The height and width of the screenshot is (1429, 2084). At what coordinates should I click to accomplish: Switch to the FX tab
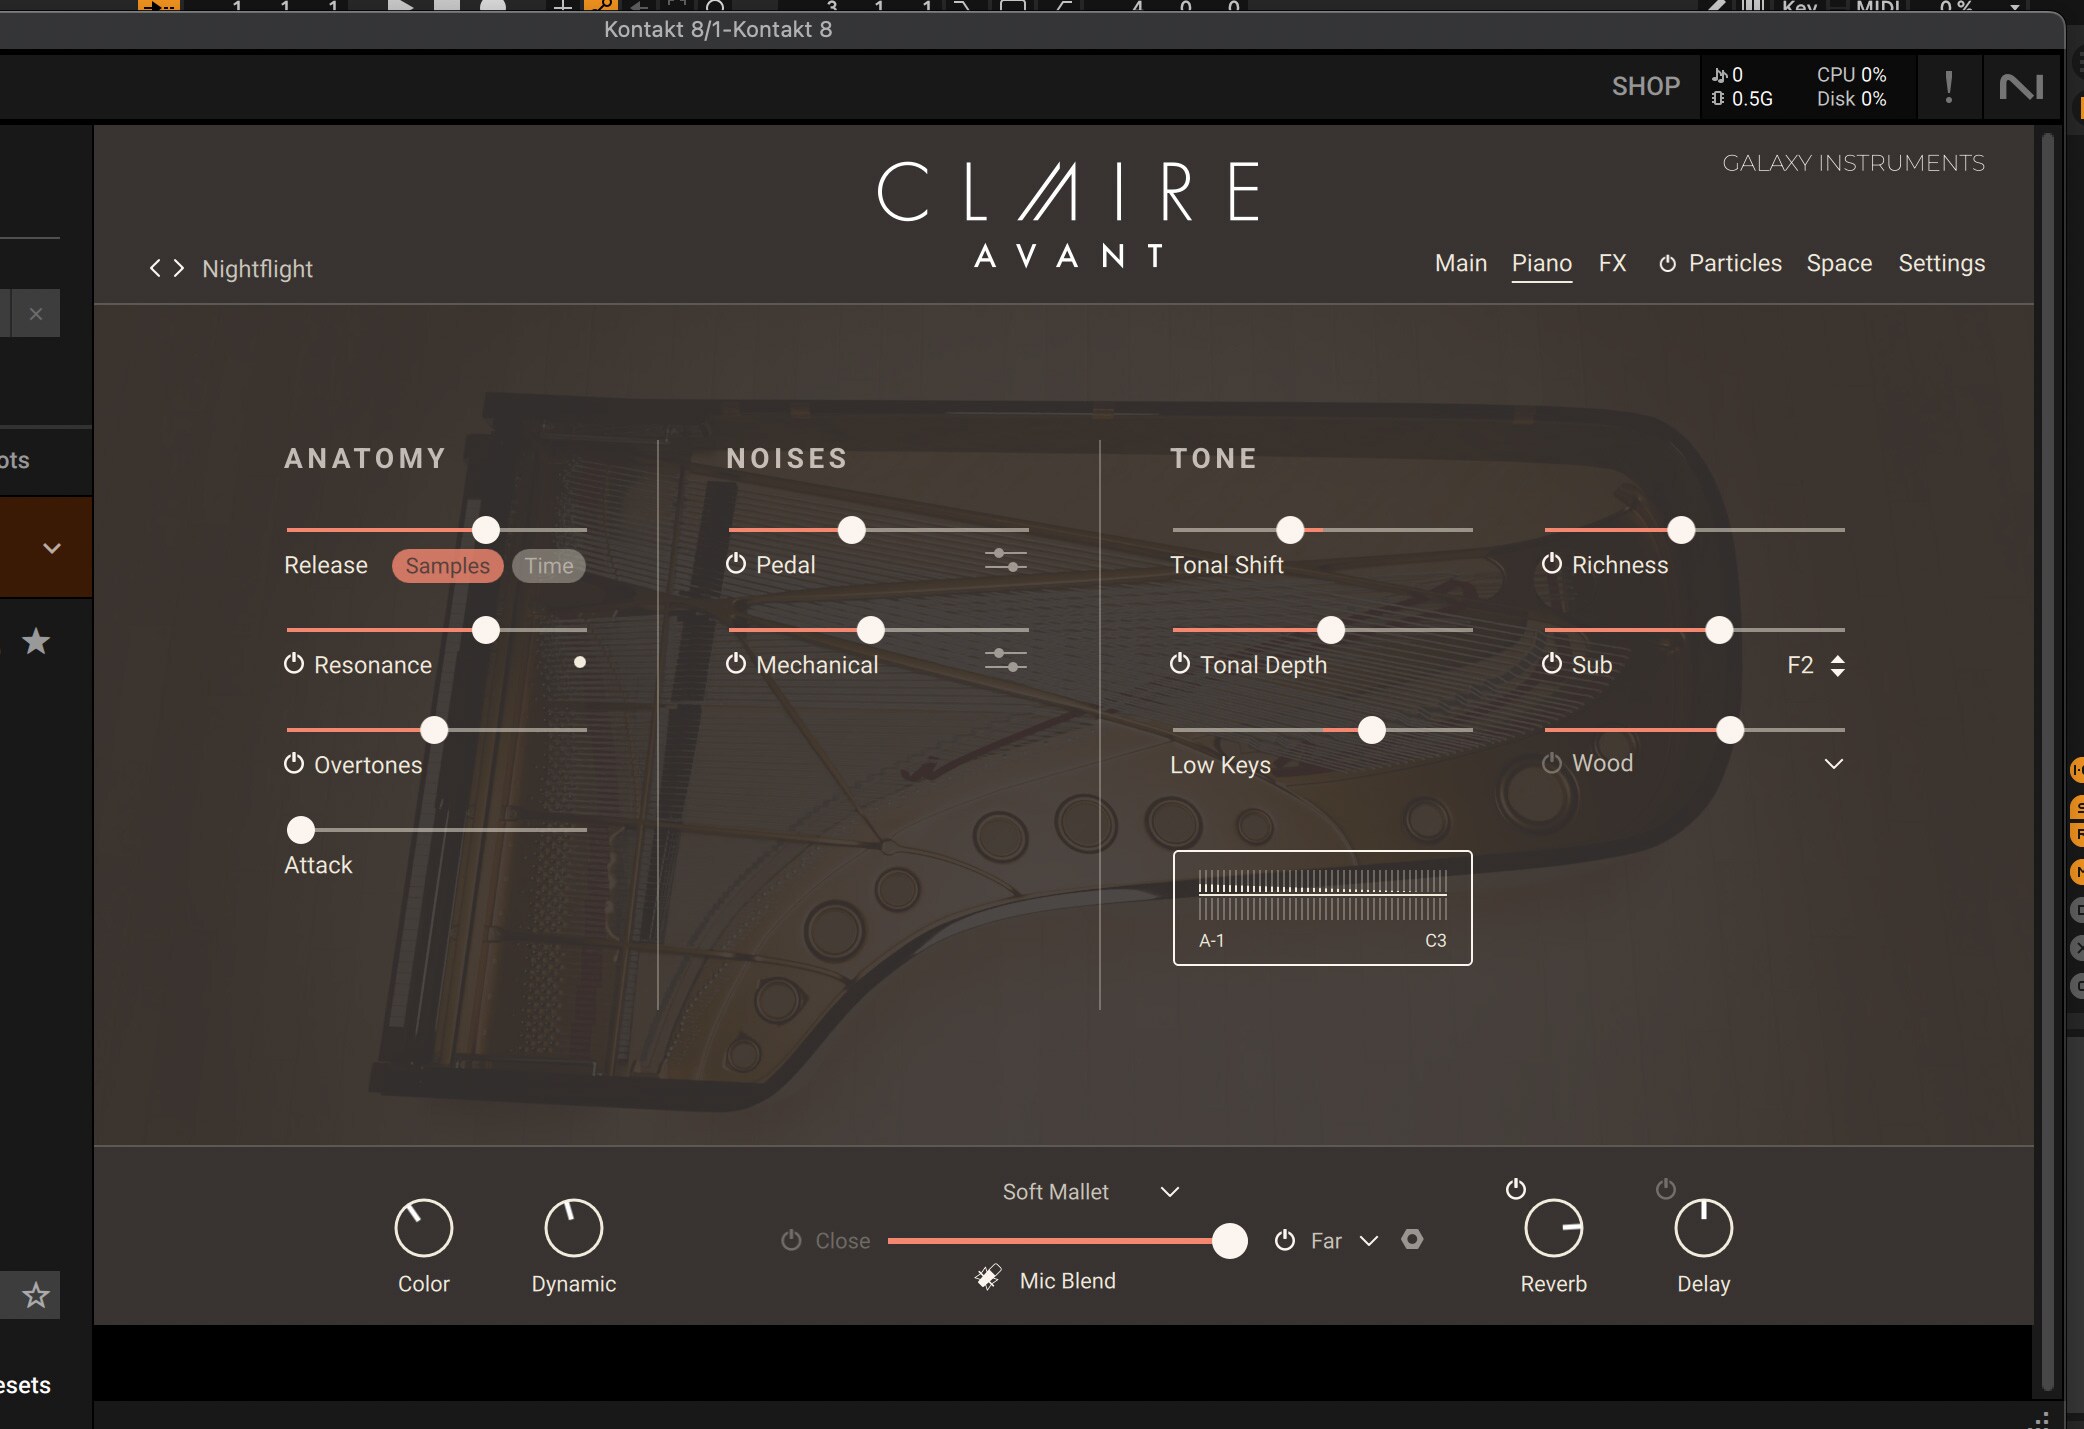point(1612,263)
